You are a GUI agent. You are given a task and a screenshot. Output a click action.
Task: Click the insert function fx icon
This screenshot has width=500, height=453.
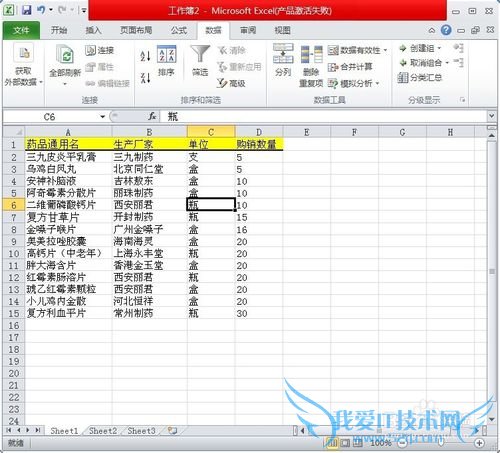(152, 117)
